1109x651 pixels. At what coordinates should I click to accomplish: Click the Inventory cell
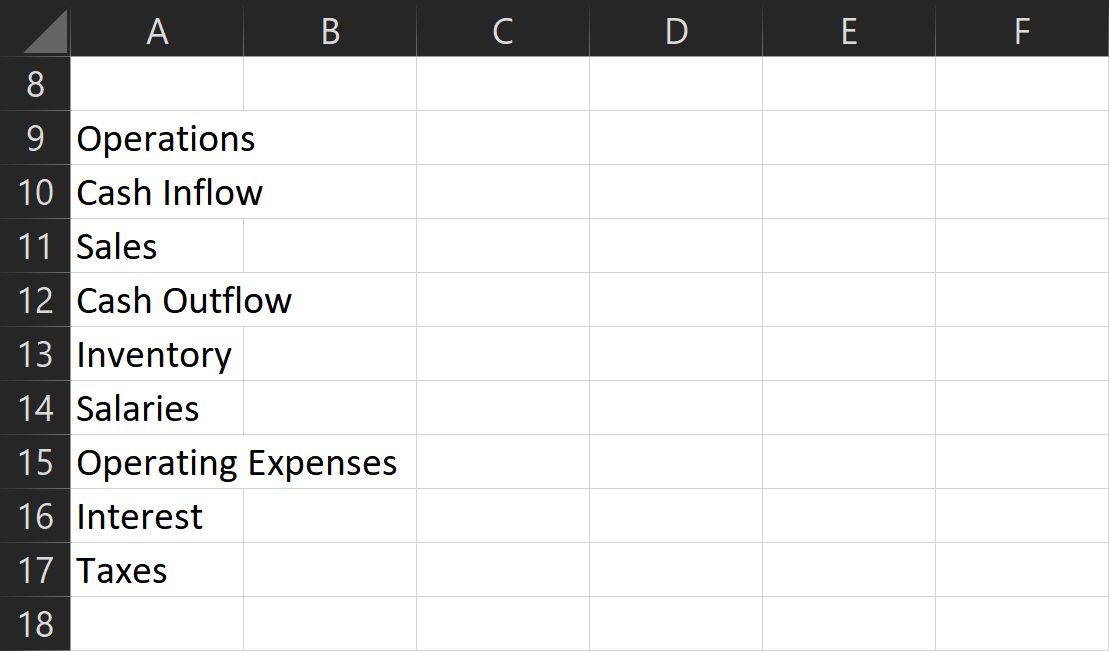[x=157, y=354]
